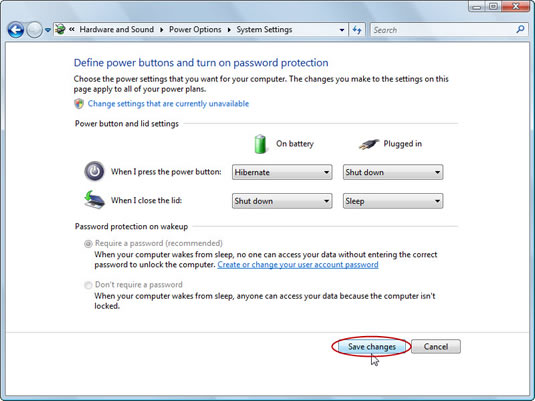Screen dimensions: 535x401
Task: Open recent pages arrow beside forward button
Action: 48,30
